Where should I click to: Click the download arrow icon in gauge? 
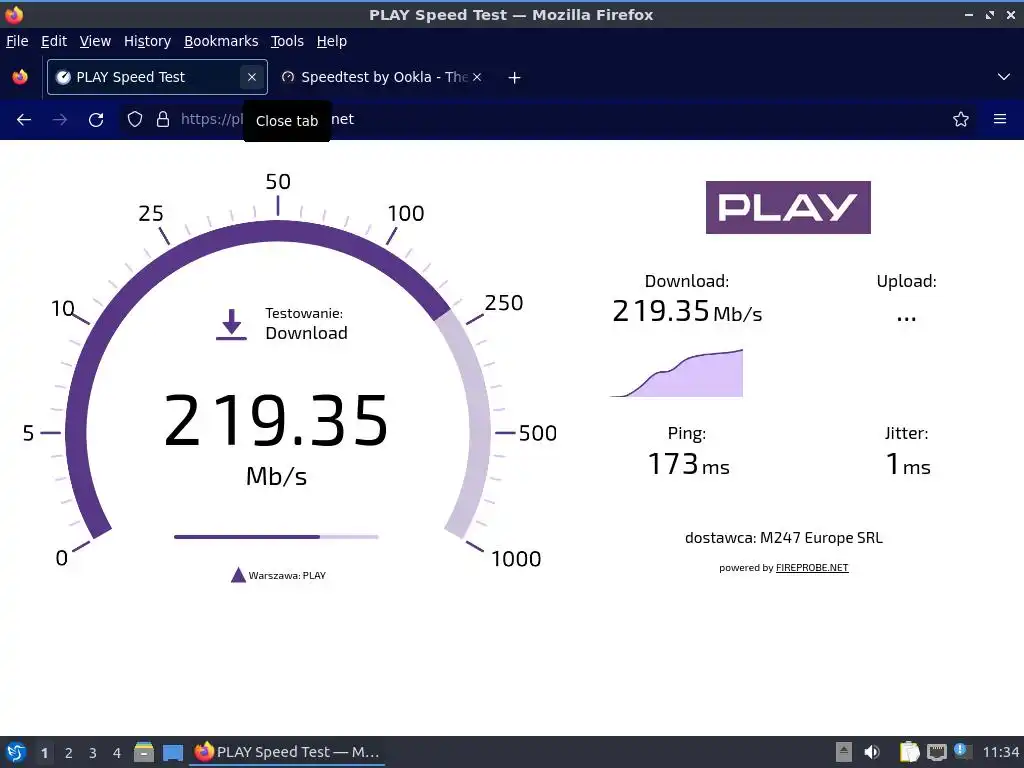point(231,325)
